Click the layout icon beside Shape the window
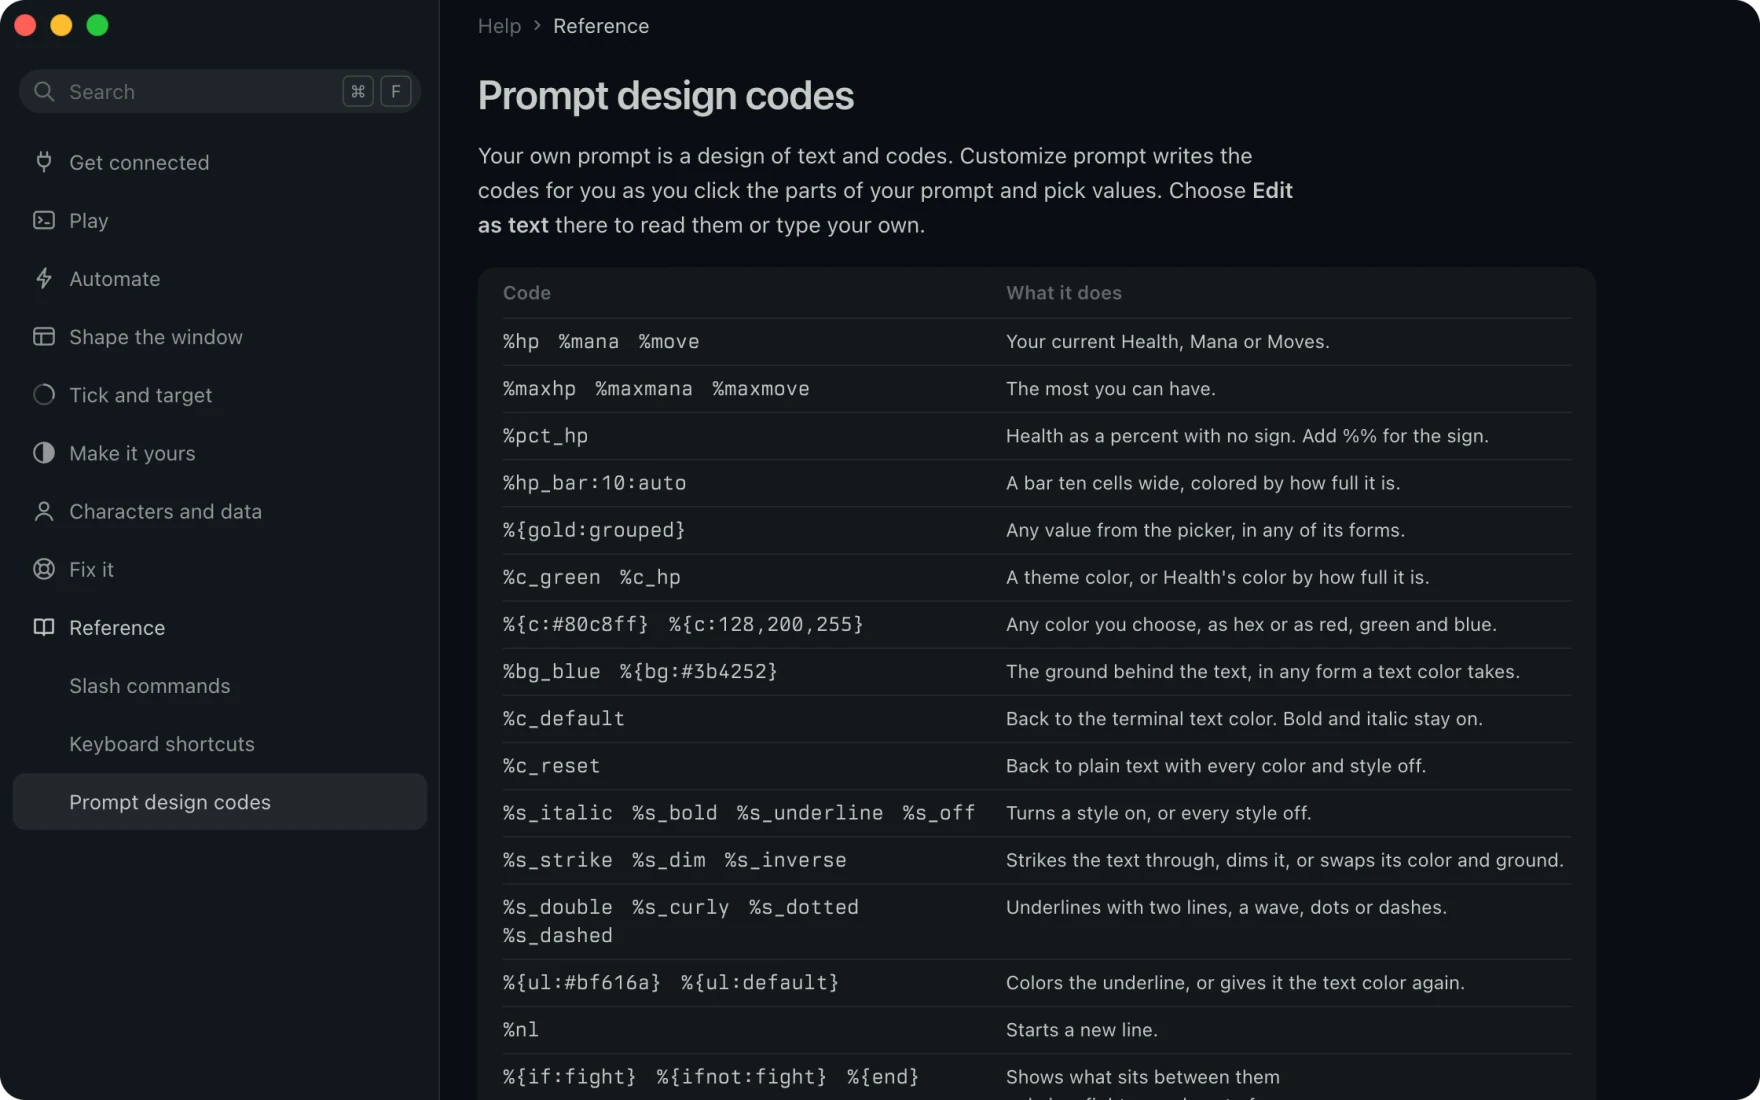This screenshot has width=1760, height=1100. click(x=44, y=336)
